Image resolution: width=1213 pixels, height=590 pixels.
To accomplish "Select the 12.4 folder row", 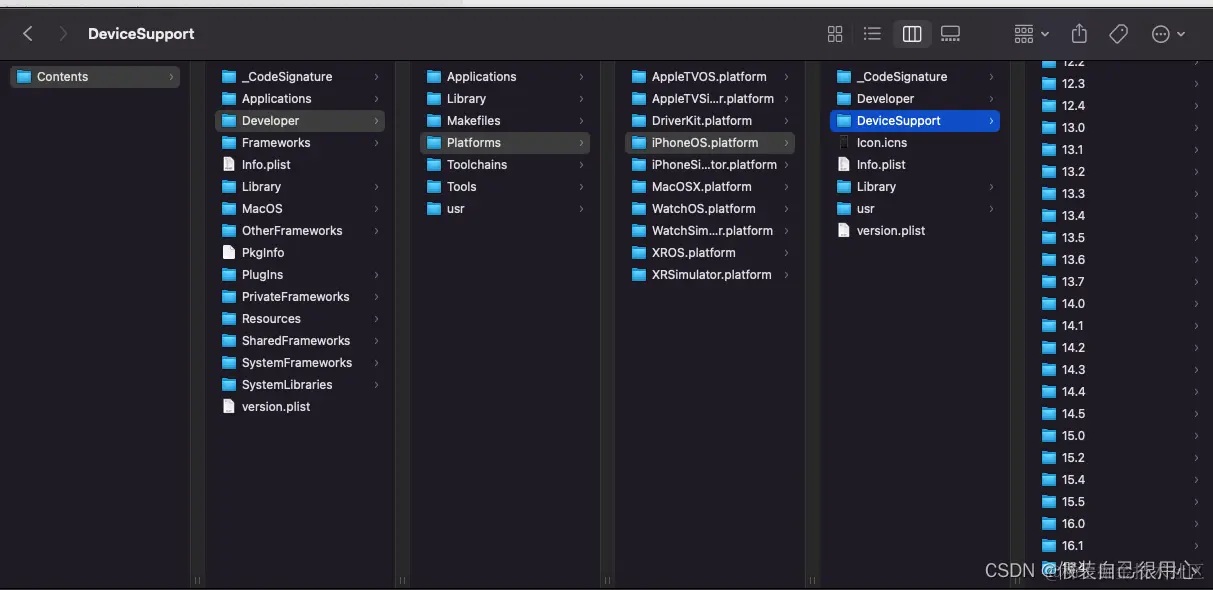I will pos(1120,106).
